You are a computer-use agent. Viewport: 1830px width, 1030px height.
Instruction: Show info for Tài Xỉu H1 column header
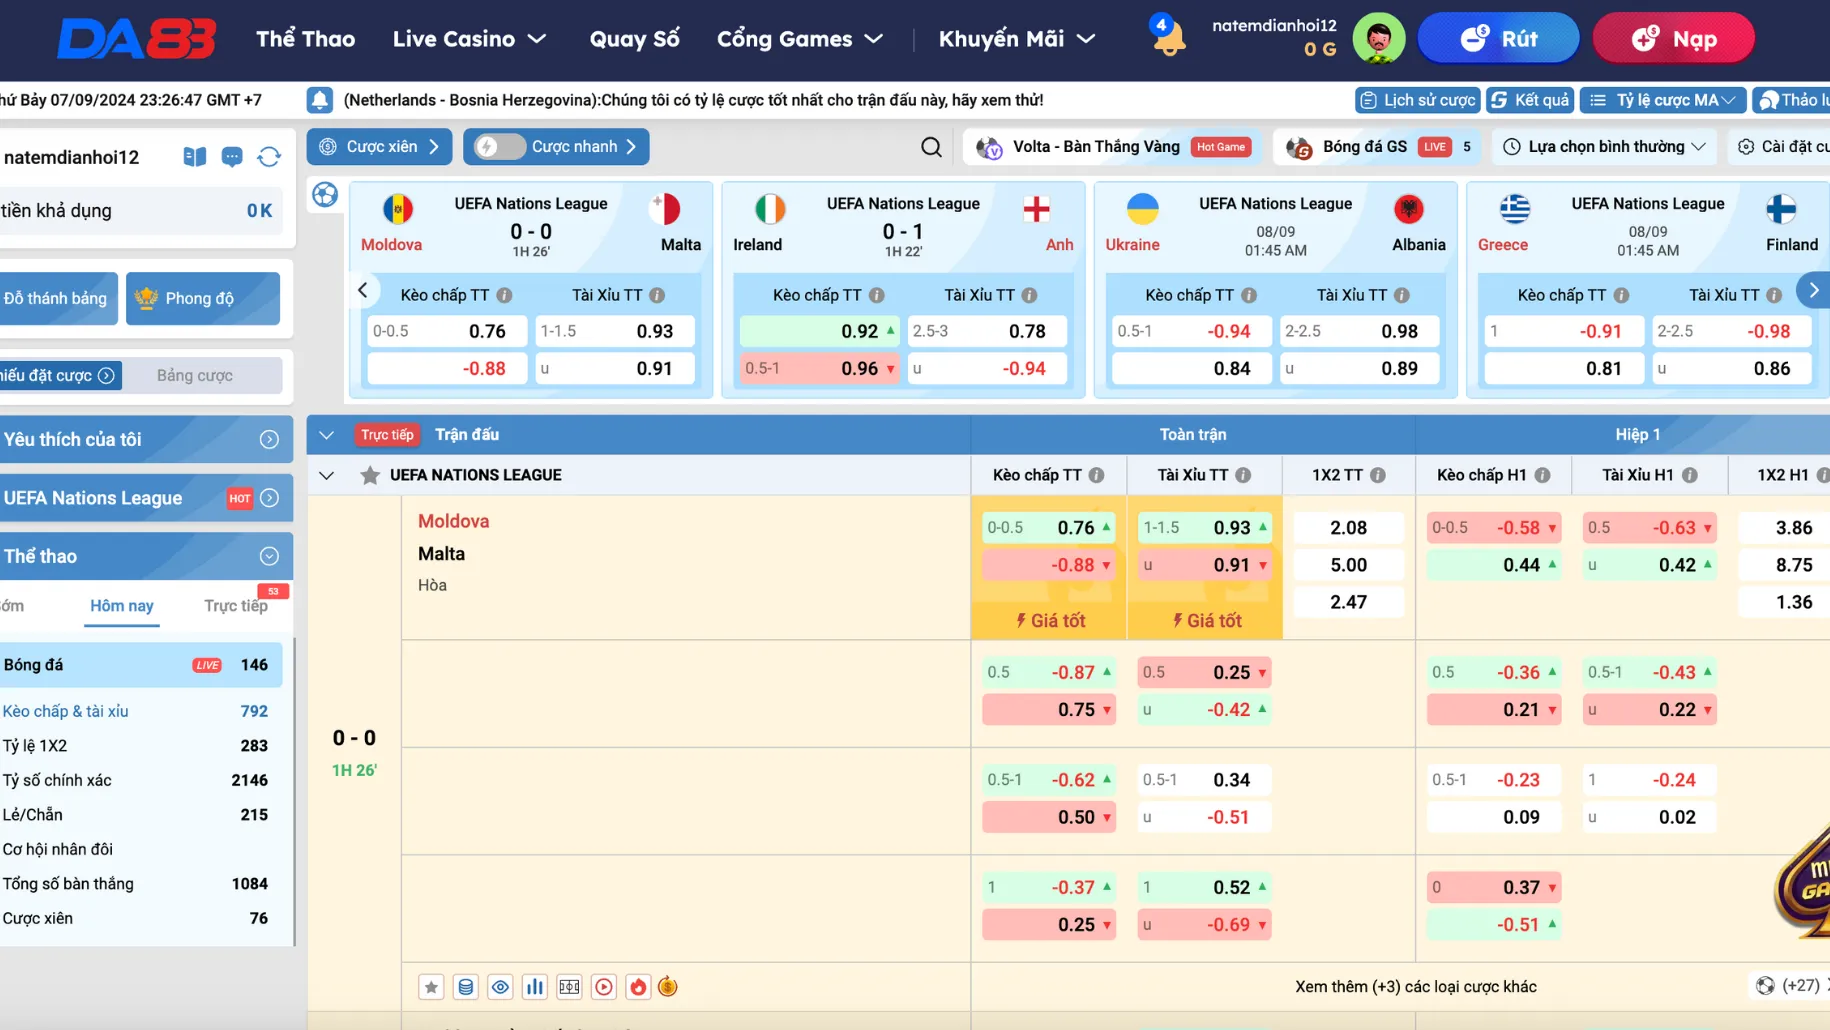(x=1690, y=475)
